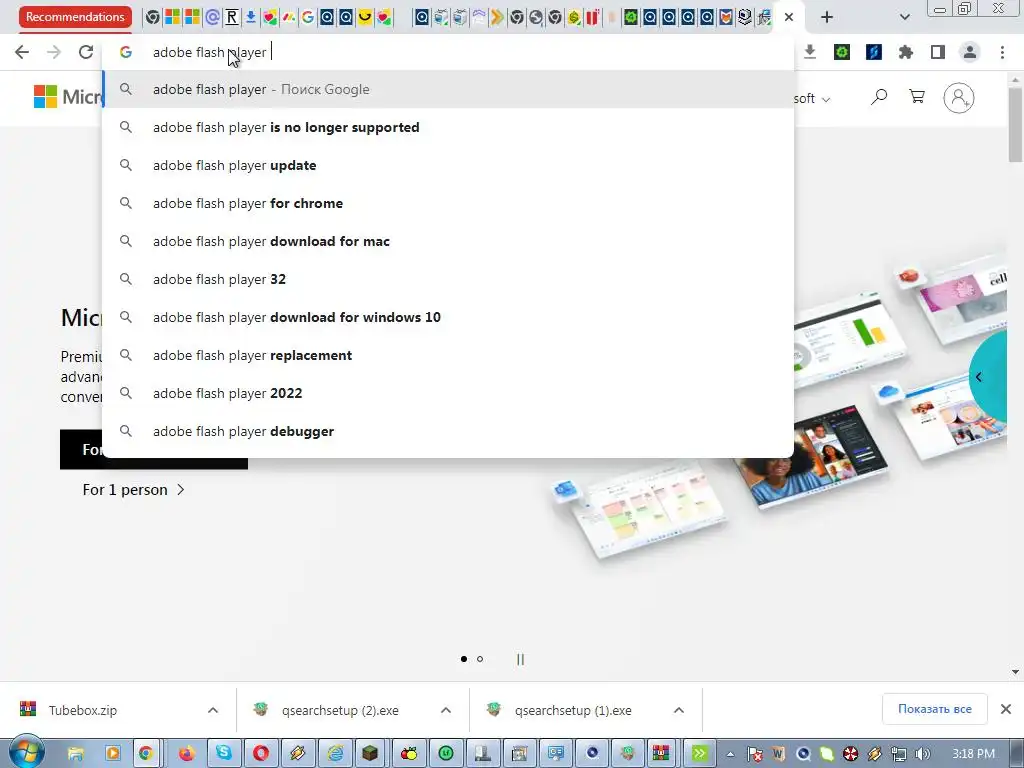Show hidden system tray icons
Viewport: 1024px width, 768px height.
click(x=730, y=754)
